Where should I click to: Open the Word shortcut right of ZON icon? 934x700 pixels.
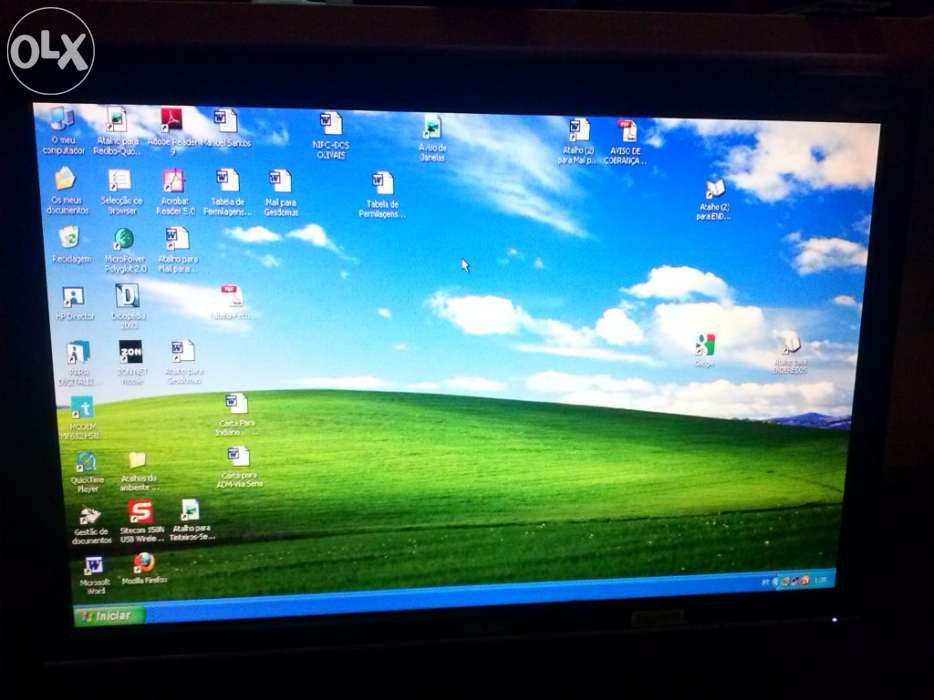pyautogui.click(x=183, y=362)
